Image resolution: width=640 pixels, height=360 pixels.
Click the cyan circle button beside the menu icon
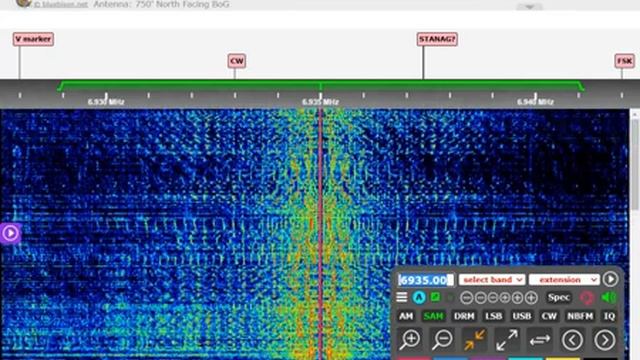pos(419,297)
